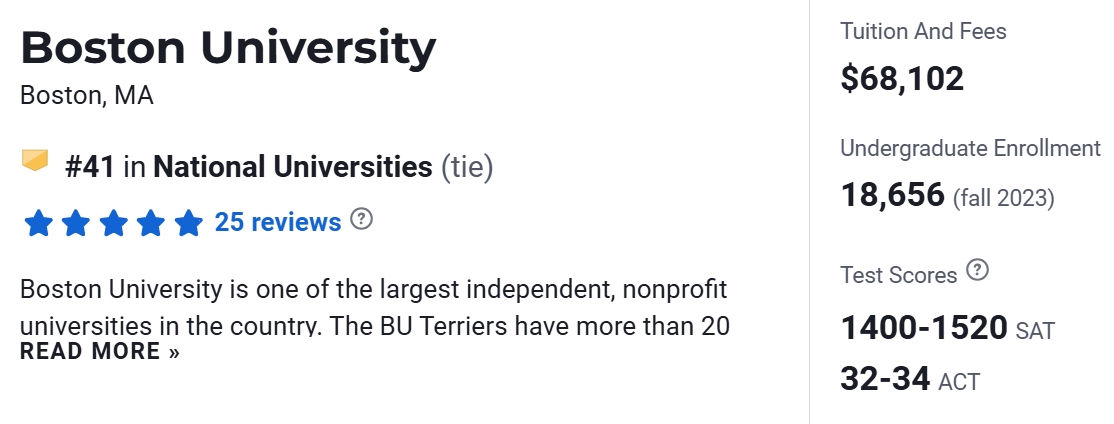Click the fifth blue rating star
Screen dimensions: 1114x424
pos(188,222)
